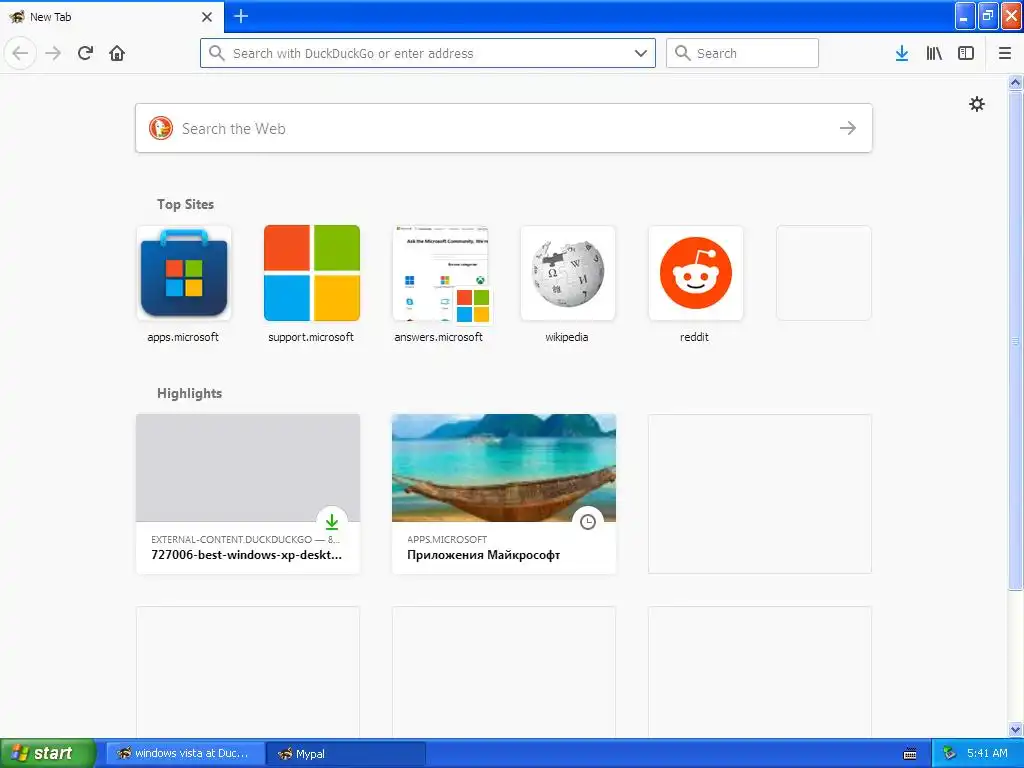1024x768 pixels.
Task: Click the vertical scrollbar thumb
Action: click(x=1015, y=340)
